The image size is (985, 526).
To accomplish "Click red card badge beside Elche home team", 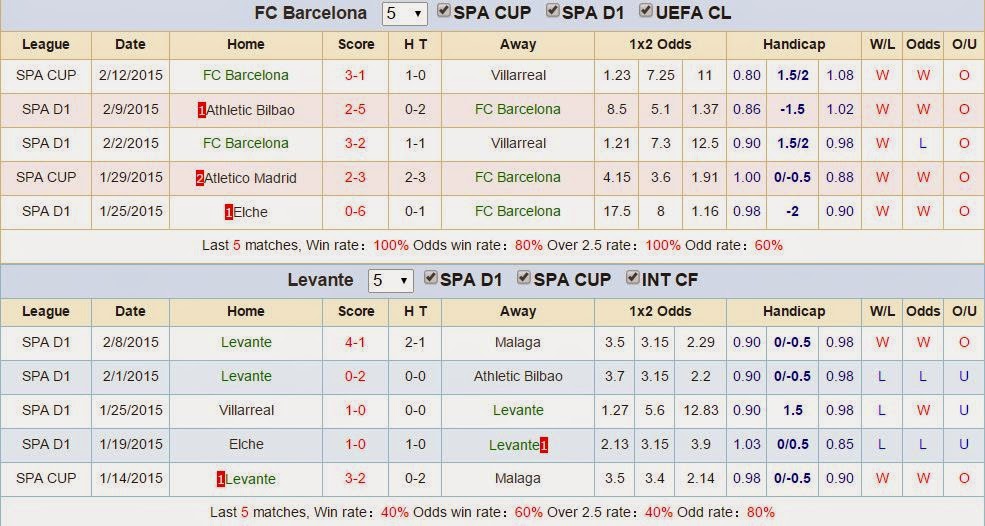I will 229,212.
